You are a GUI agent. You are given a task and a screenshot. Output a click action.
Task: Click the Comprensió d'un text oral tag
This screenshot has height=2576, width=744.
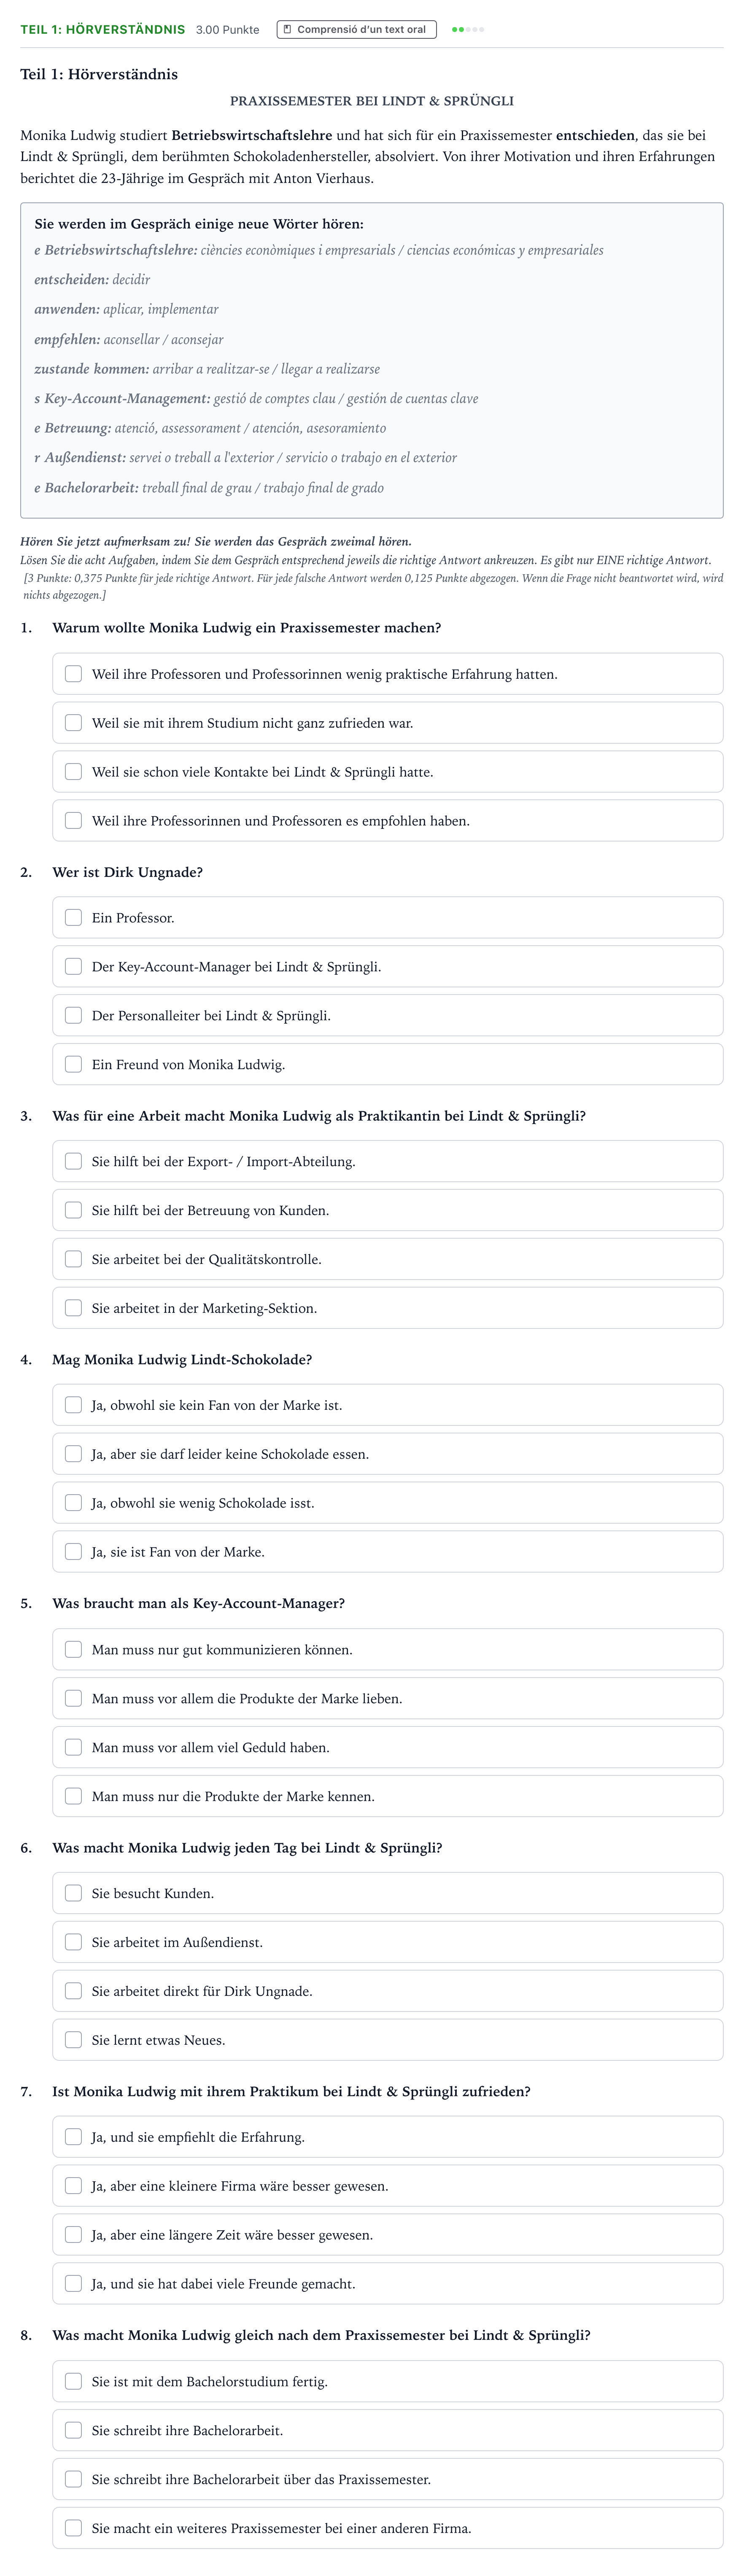coord(357,30)
